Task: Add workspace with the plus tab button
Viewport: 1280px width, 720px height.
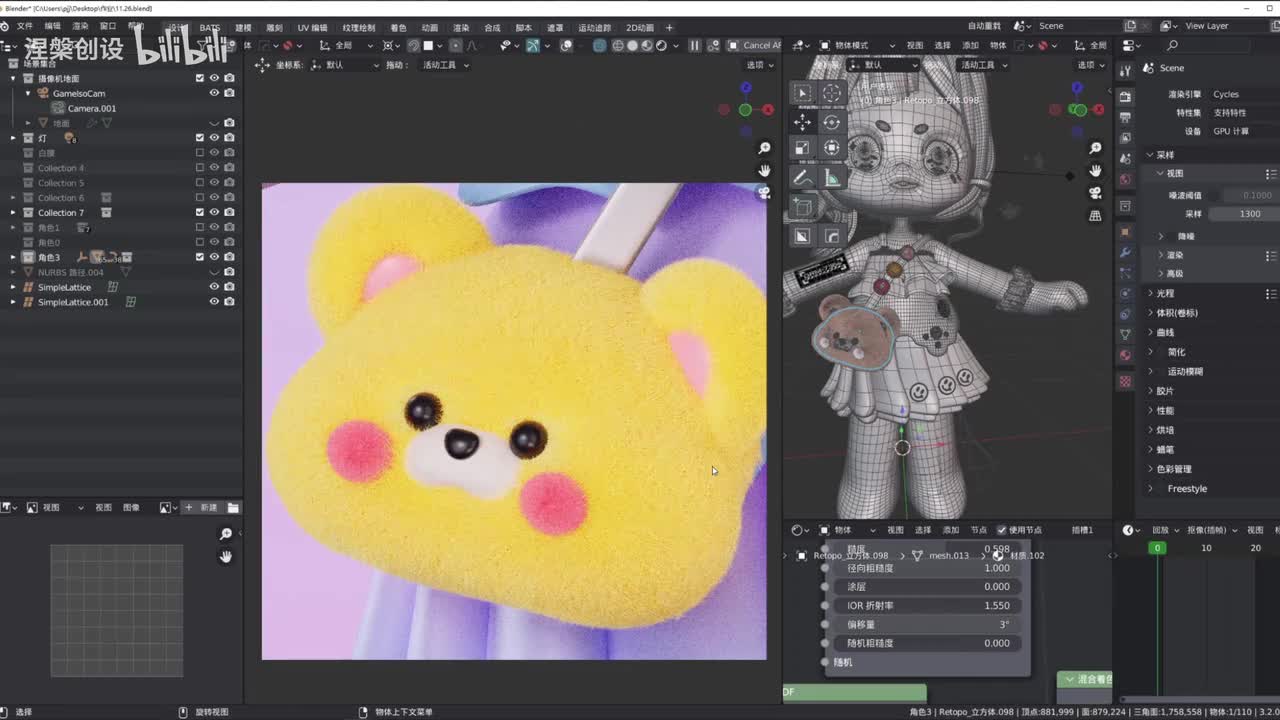Action: pos(669,27)
